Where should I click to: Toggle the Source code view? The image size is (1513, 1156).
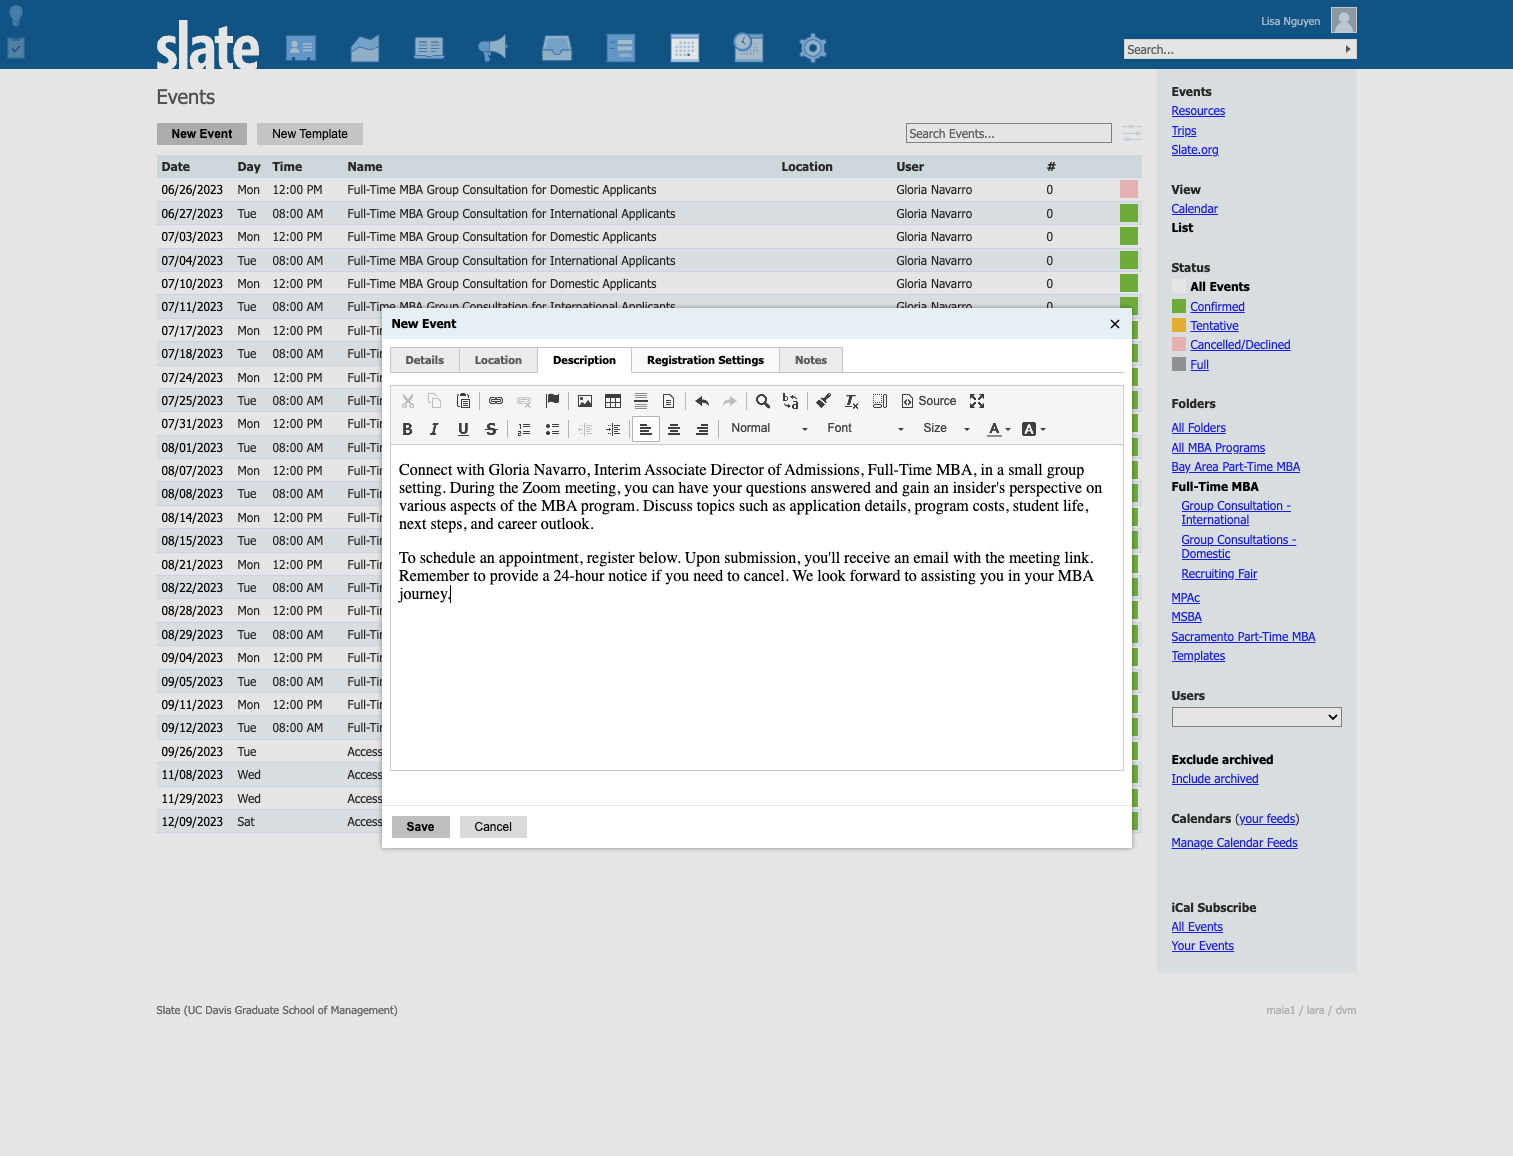tap(929, 401)
